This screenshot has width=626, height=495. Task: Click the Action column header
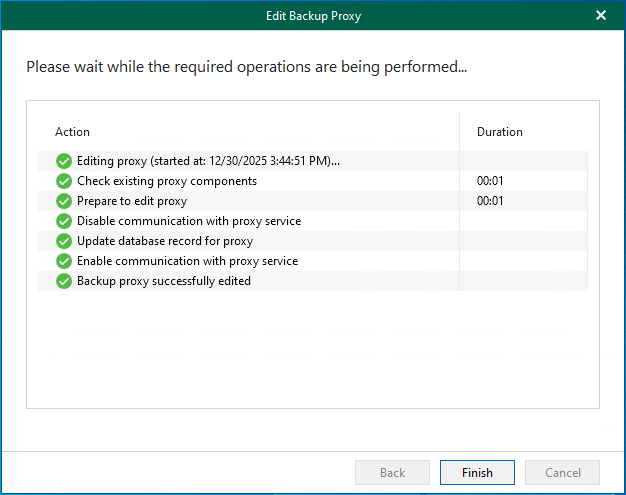[x=72, y=132]
